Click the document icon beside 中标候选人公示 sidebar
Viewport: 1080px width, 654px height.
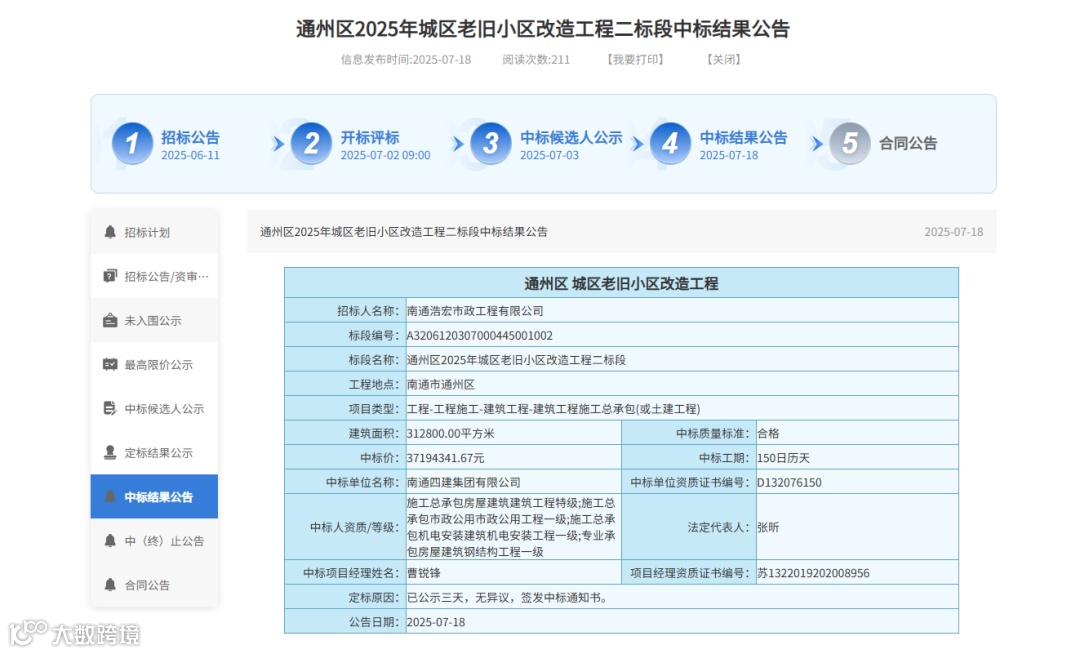click(x=110, y=408)
